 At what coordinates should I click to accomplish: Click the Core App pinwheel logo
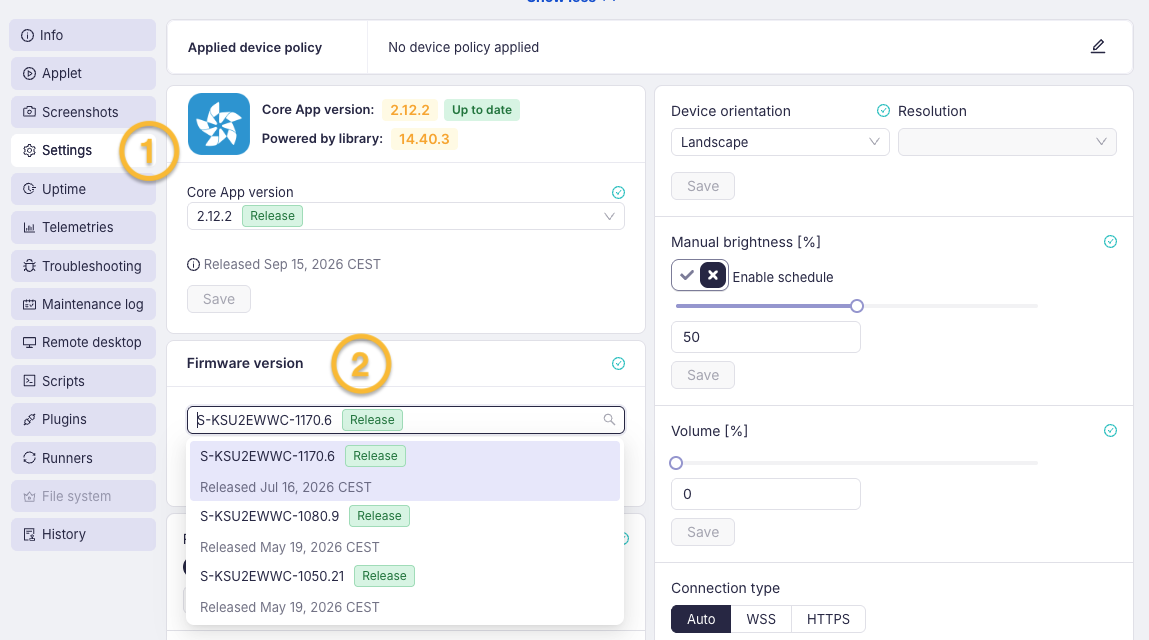[219, 124]
